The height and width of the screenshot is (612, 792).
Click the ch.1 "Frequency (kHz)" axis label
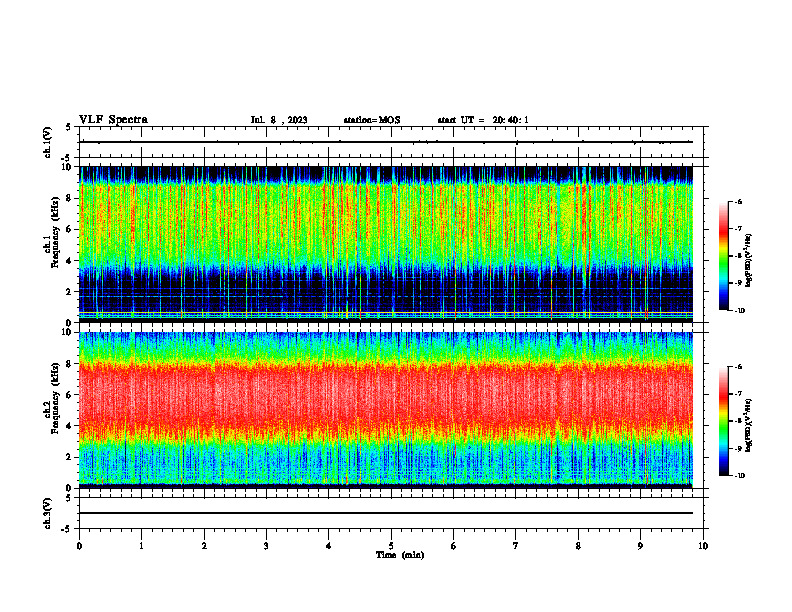pyautogui.click(x=55, y=232)
